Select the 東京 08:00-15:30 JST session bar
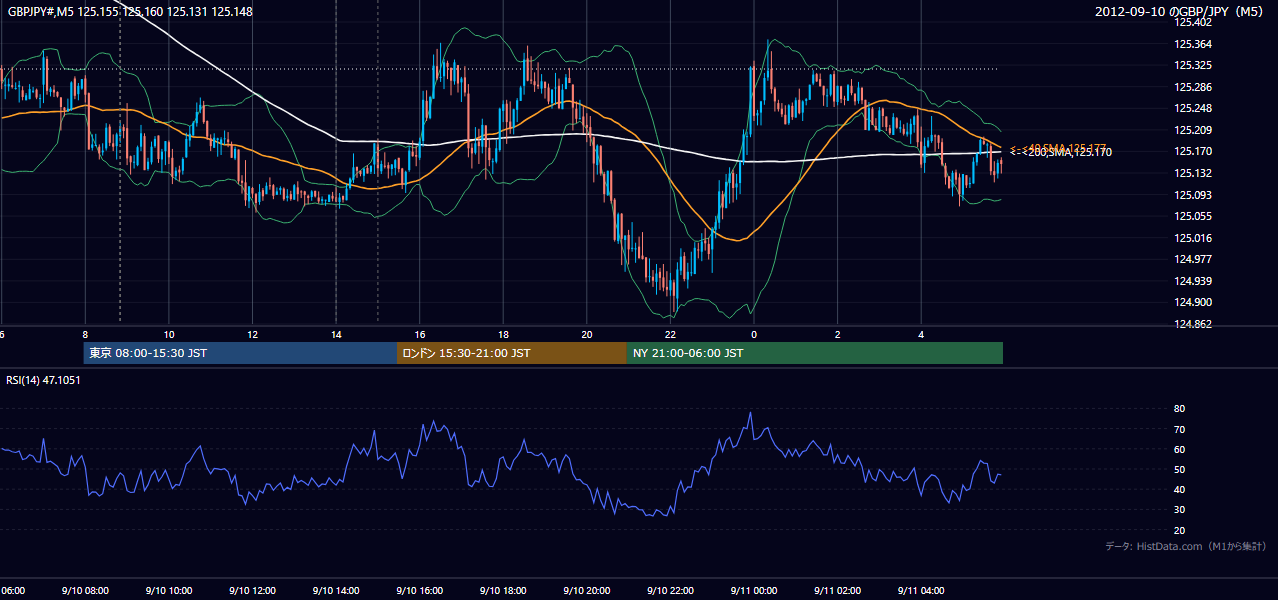Image resolution: width=1278 pixels, height=600 pixels. point(240,353)
